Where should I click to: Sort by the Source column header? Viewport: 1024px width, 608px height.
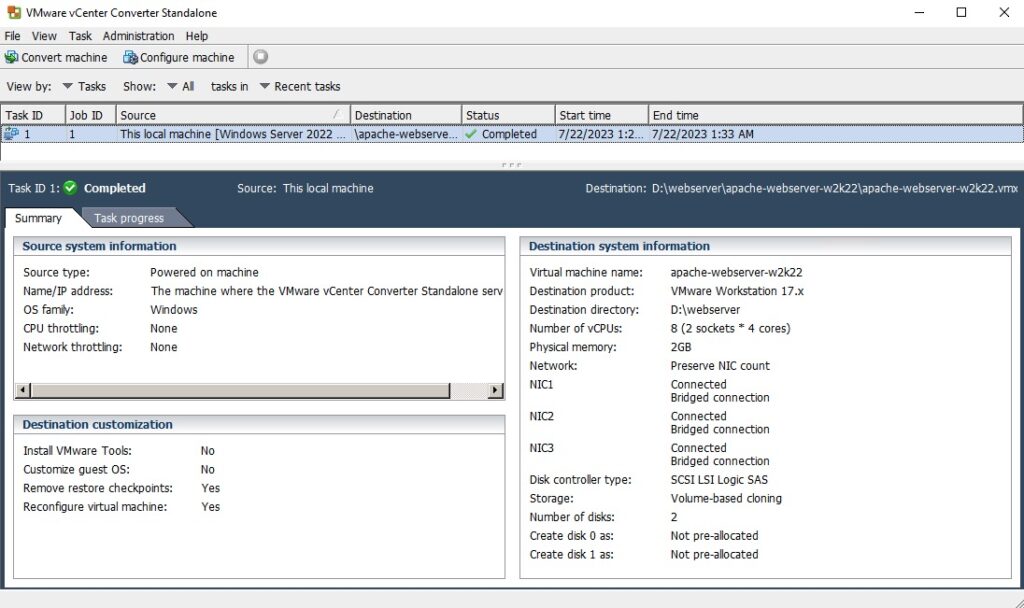[232, 115]
